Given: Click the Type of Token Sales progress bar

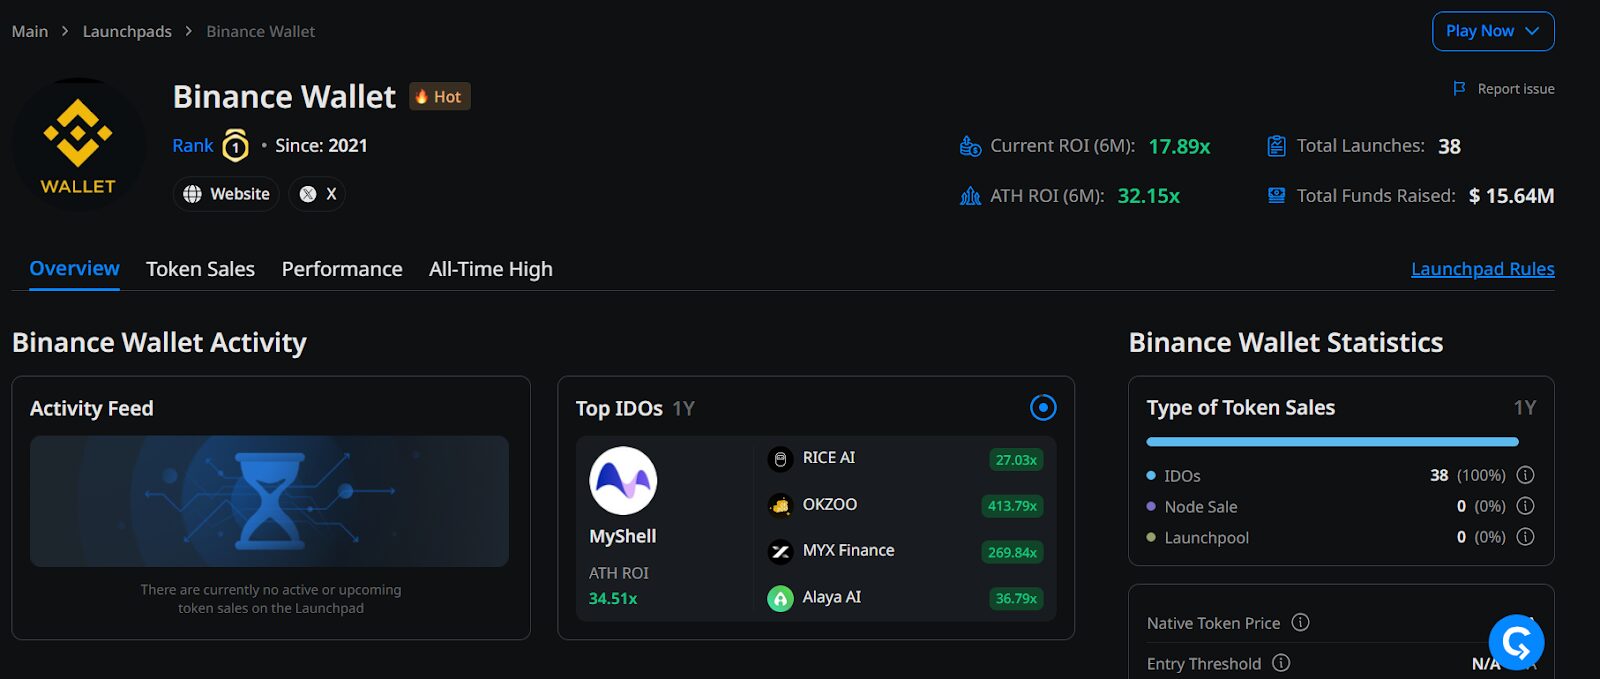Looking at the screenshot, I should click(1332, 442).
